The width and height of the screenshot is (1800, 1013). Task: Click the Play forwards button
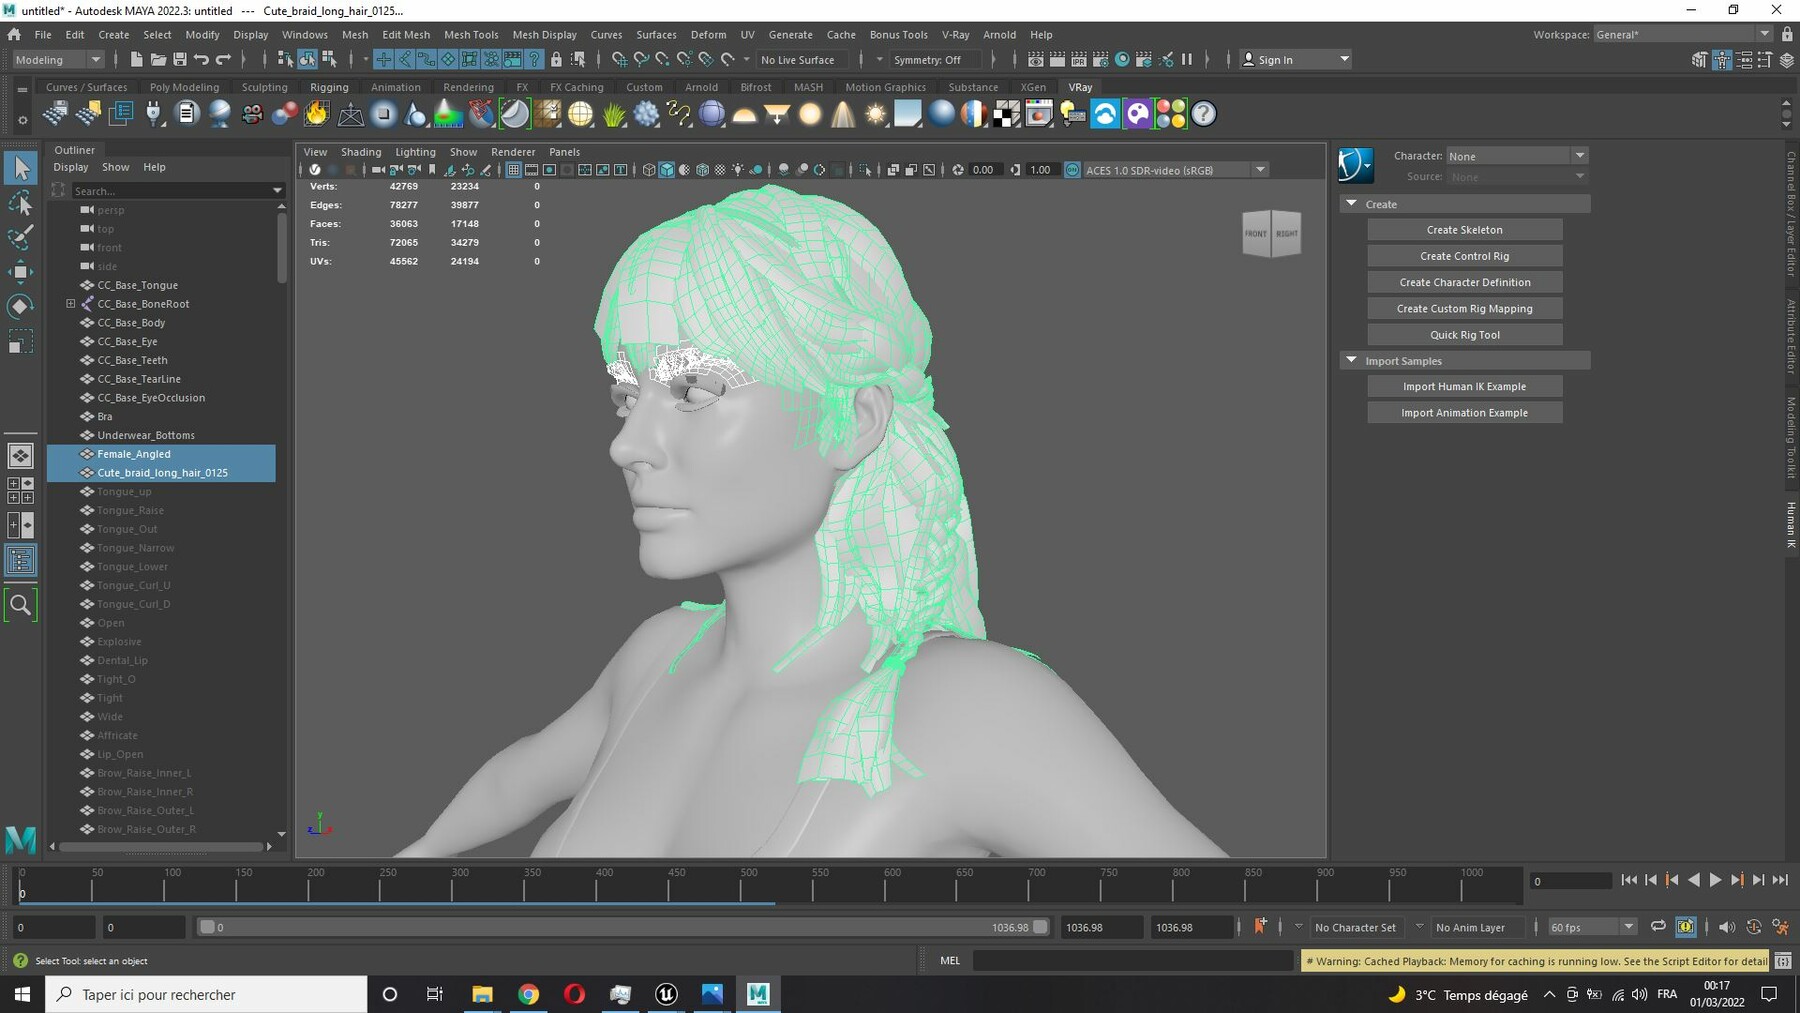[1716, 880]
